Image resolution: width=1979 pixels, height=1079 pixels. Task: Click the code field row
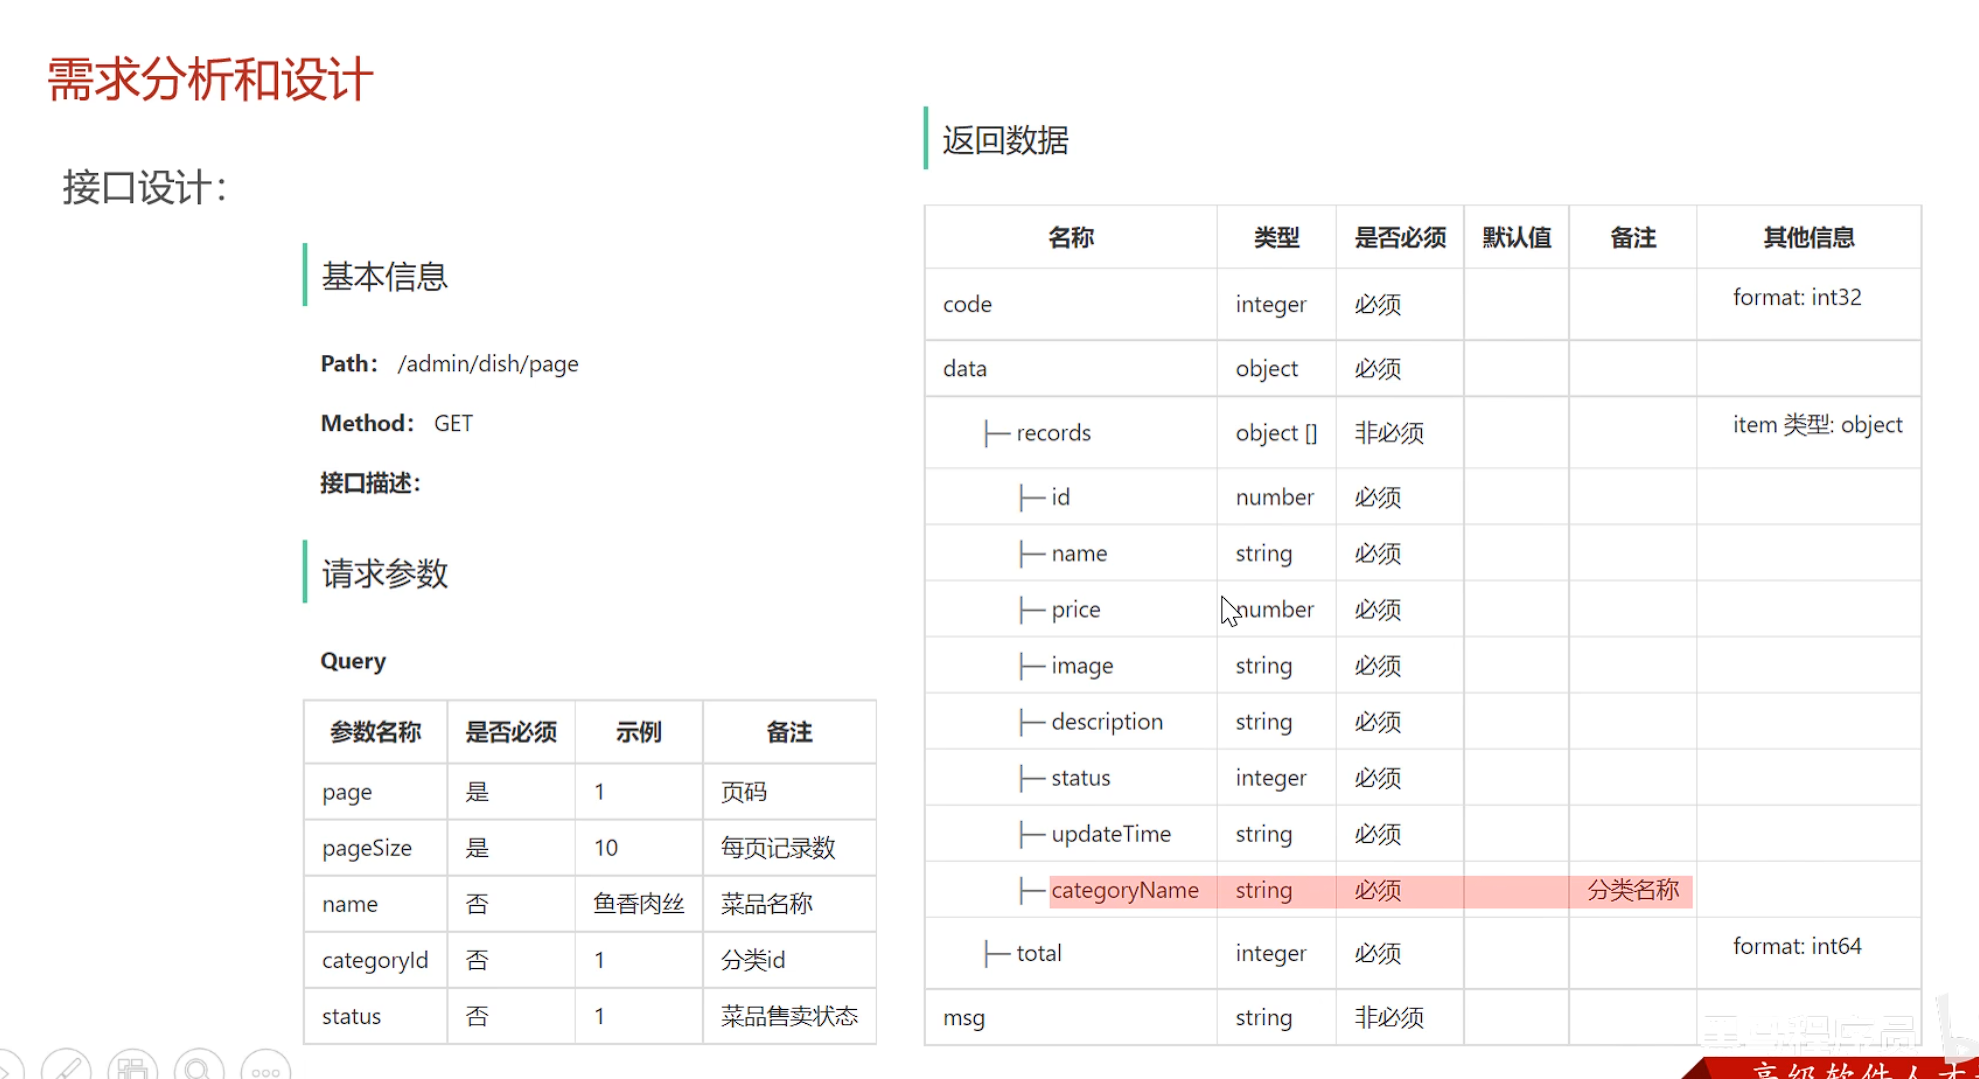pyautogui.click(x=966, y=304)
